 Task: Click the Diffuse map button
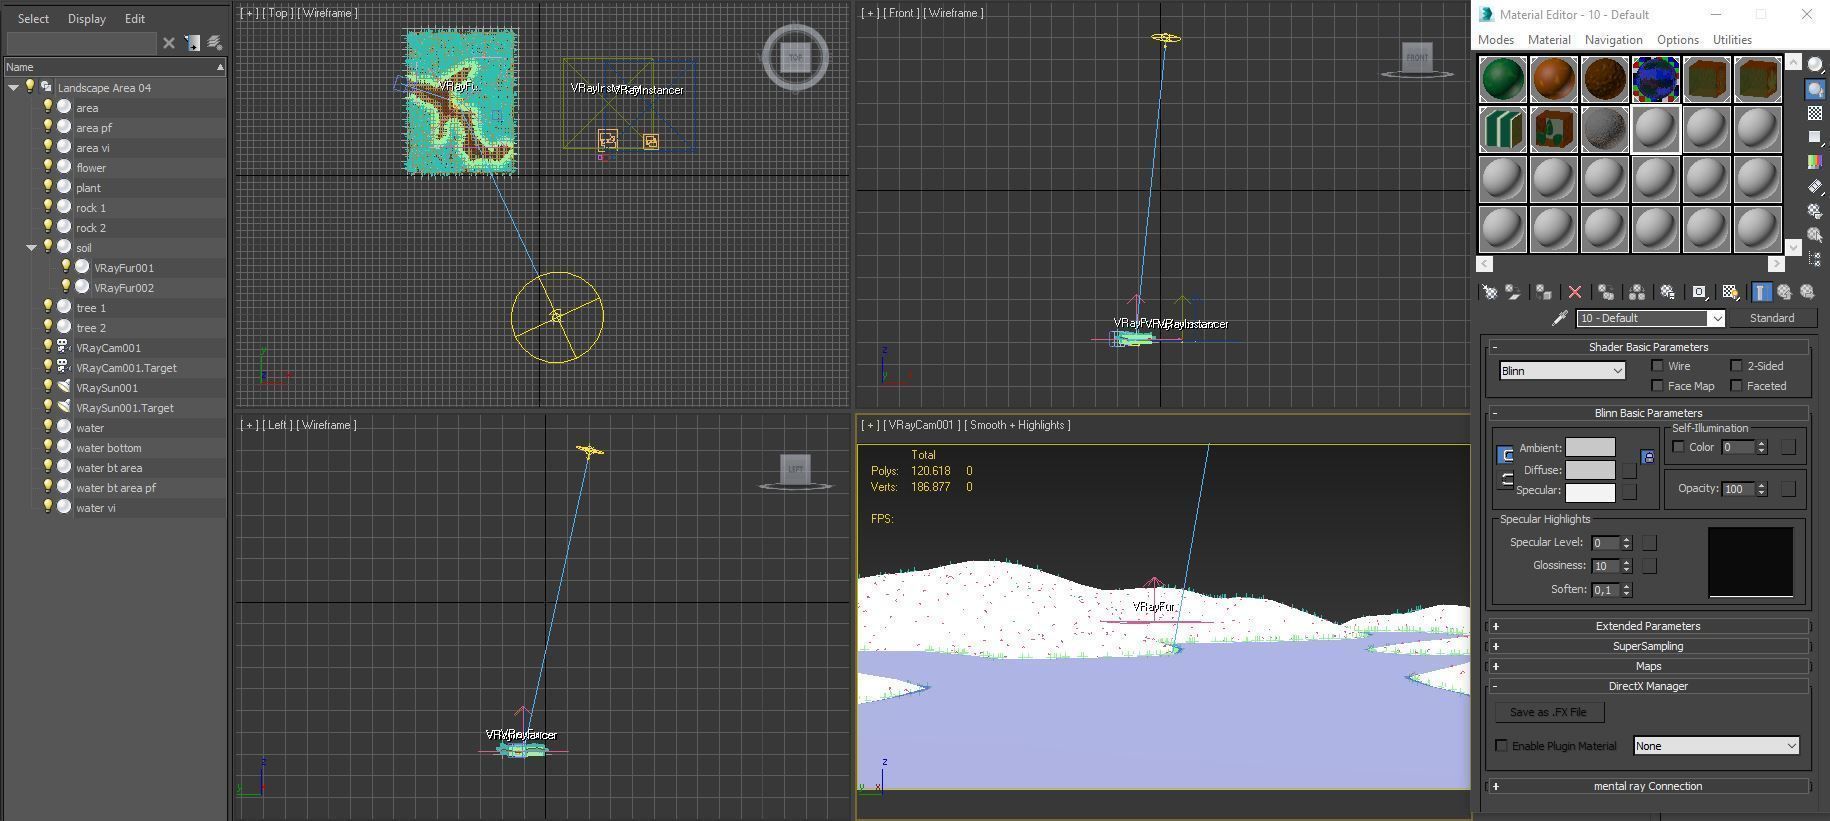1629,470
